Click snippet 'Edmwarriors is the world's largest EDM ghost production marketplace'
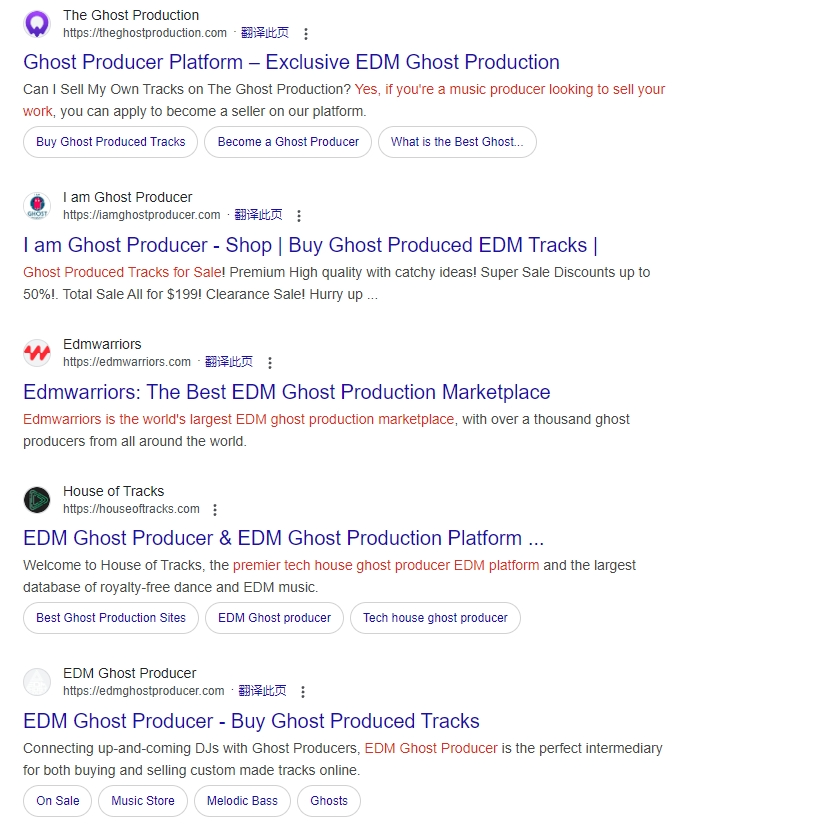Image resolution: width=816 pixels, height=840 pixels. pyautogui.click(x=238, y=419)
